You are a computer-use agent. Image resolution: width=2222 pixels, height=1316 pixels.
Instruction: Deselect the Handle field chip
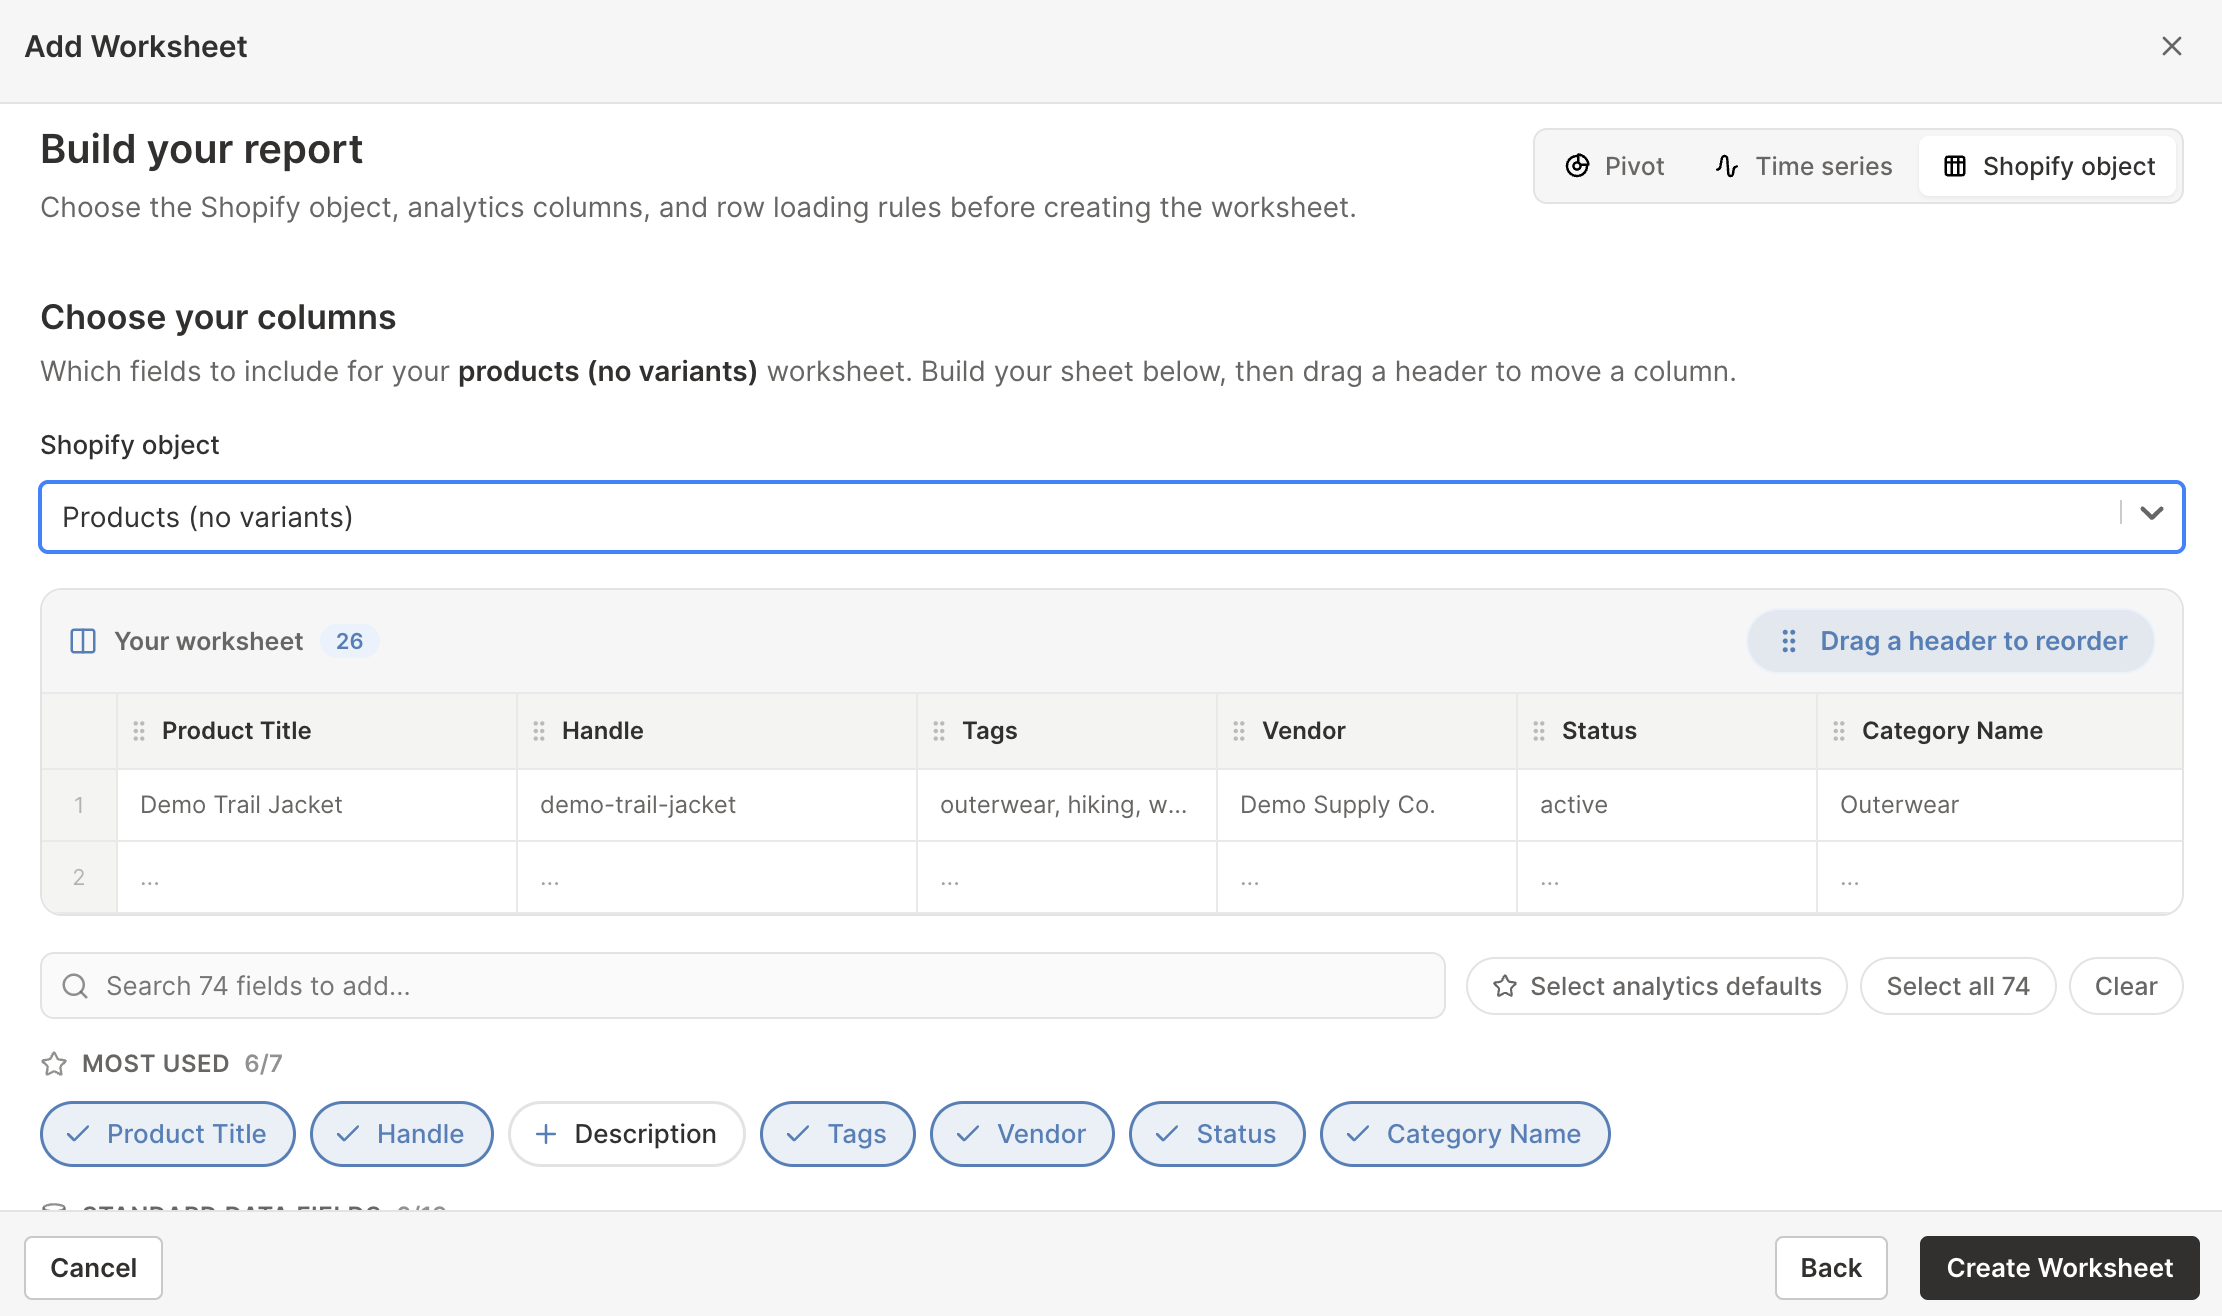(x=402, y=1134)
